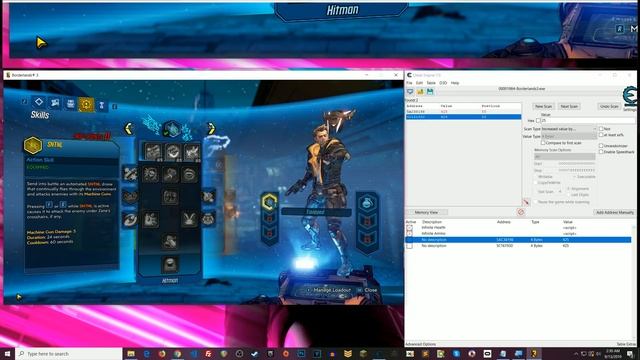Screen dimensions: 640x360
Task: Click Manage Loadout in the game
Action: coord(332,290)
